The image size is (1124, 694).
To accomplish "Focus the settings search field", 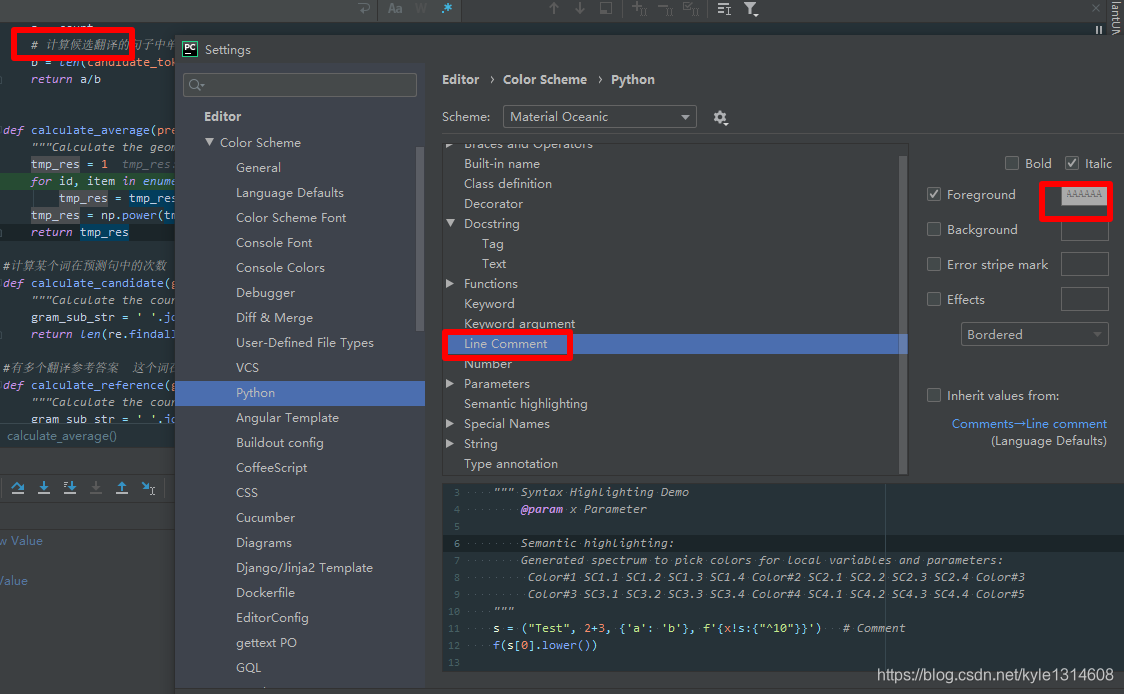I will pyautogui.click(x=300, y=85).
